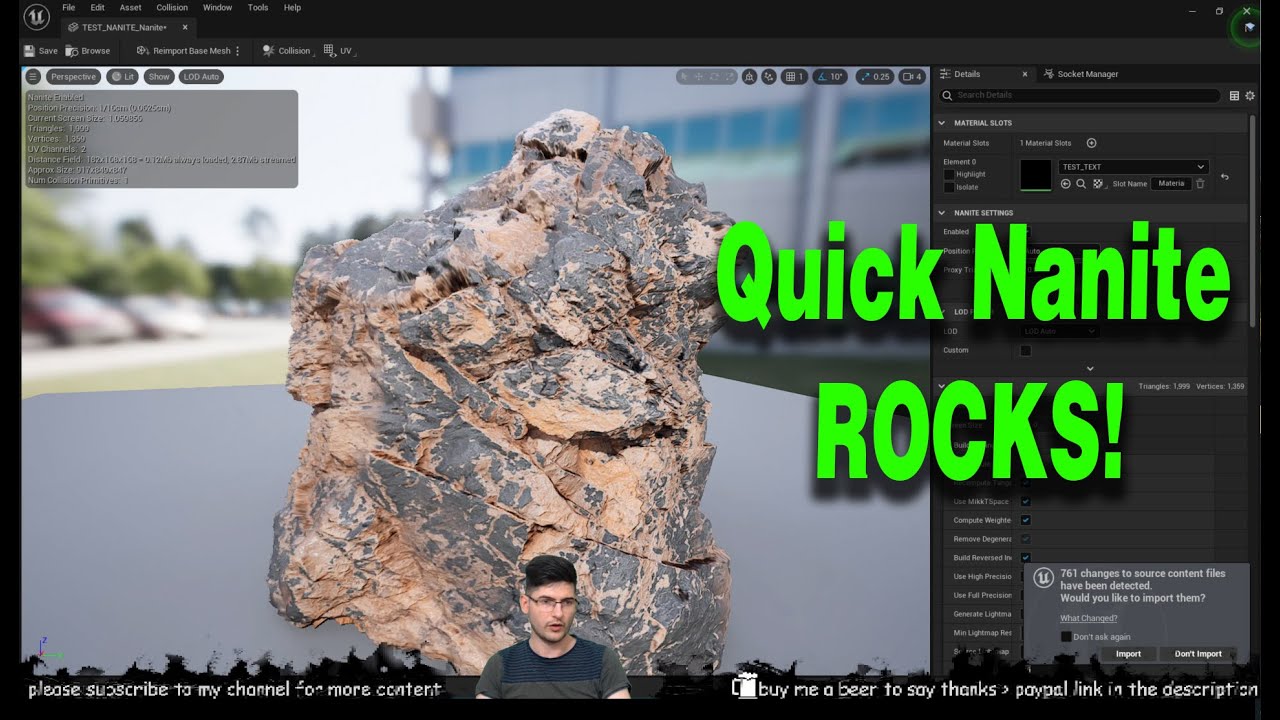Open Details panel settings gear
Viewport: 1280px width, 720px height.
[x=1249, y=95]
